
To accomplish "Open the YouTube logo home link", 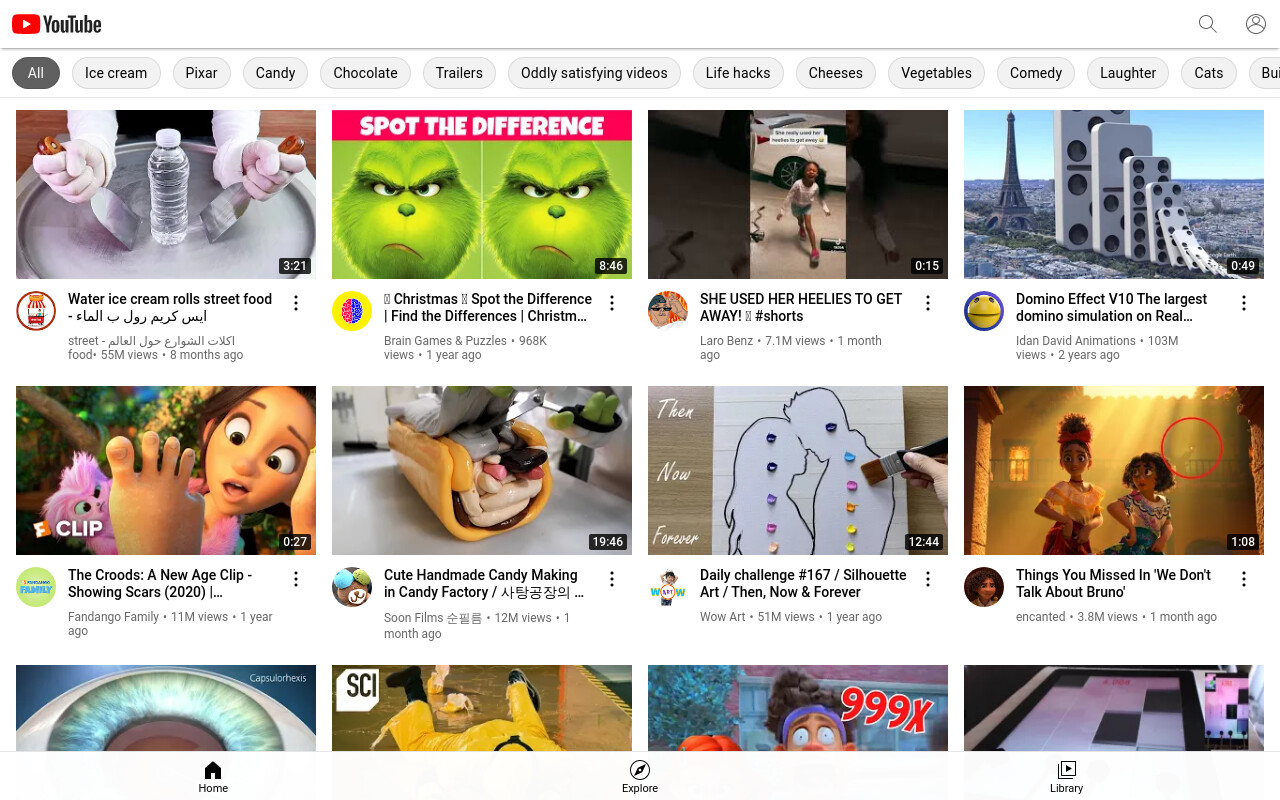I will coord(56,24).
